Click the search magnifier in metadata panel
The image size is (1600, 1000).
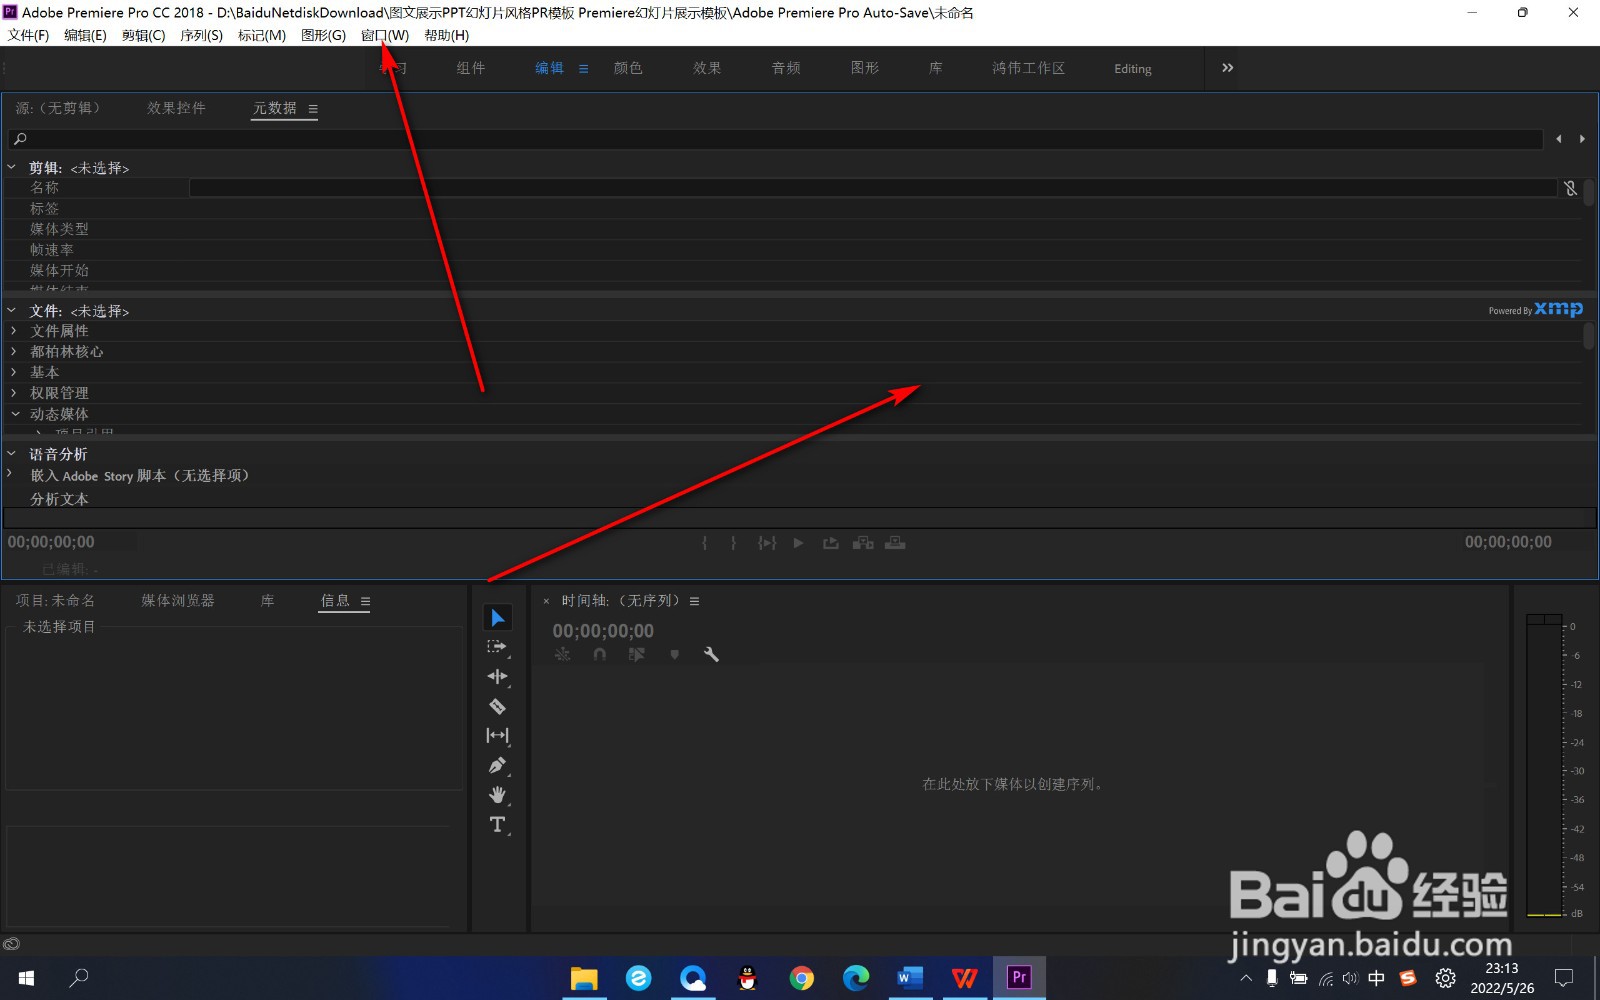click(x=20, y=139)
